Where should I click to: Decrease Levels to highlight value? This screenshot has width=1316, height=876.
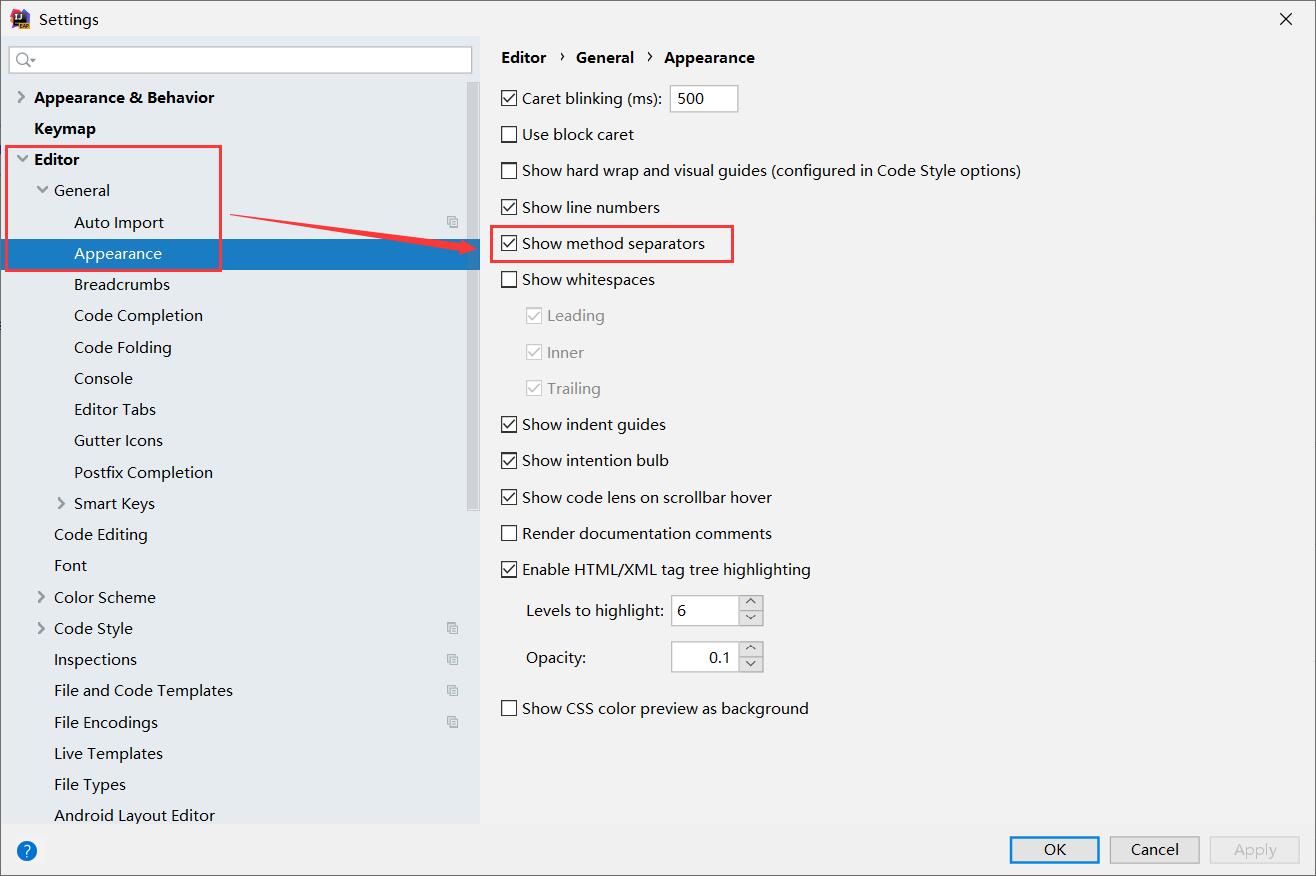(751, 618)
